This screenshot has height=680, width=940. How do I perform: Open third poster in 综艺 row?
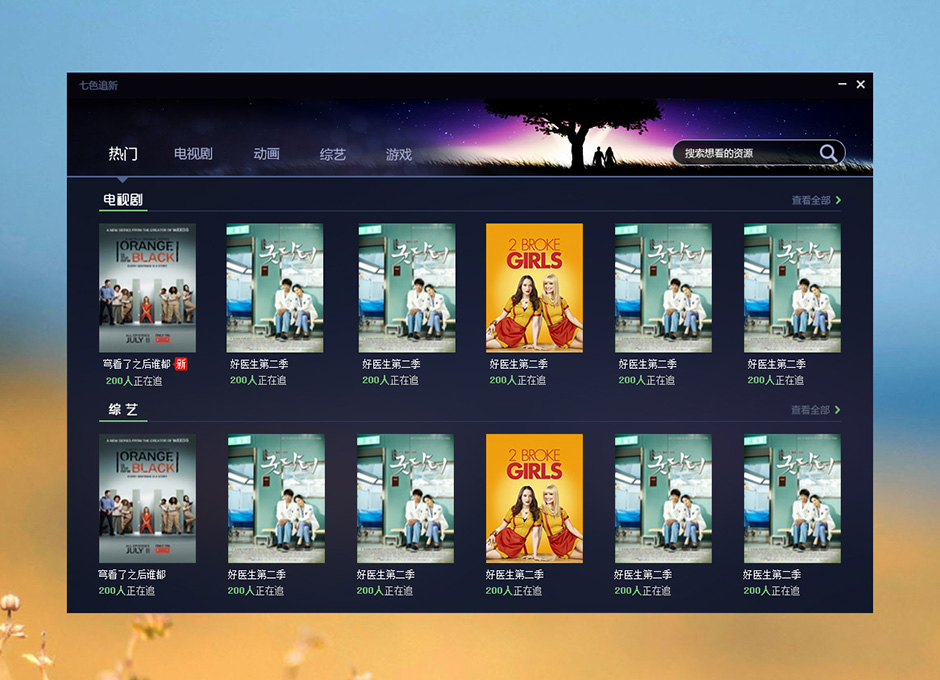point(405,498)
